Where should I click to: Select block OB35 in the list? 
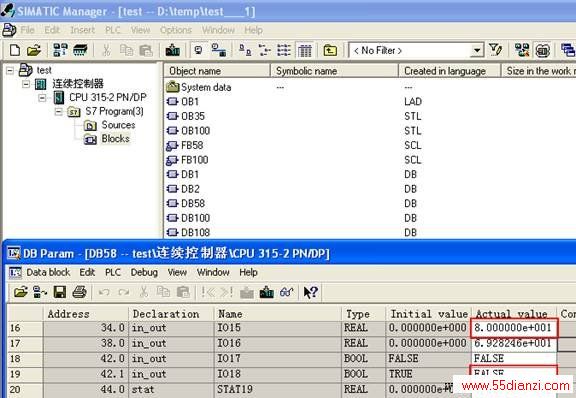click(186, 116)
